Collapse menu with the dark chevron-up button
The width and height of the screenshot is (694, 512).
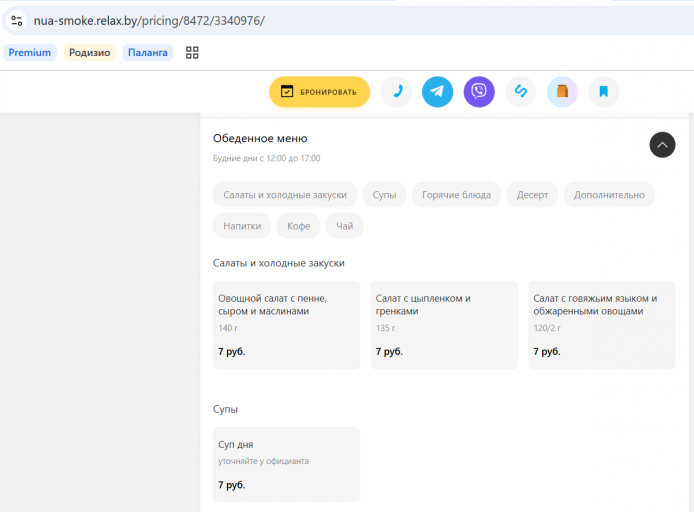click(x=662, y=145)
